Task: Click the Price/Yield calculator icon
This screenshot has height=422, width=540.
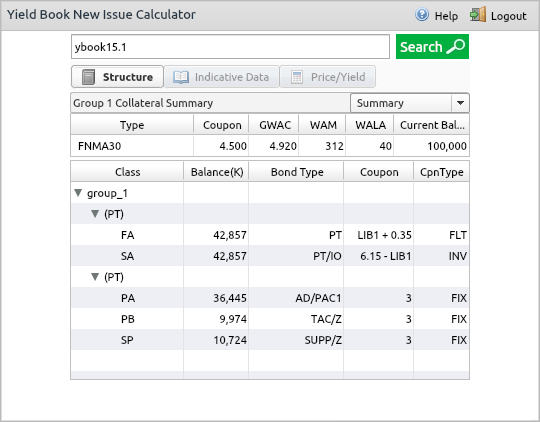Action: pos(297,77)
